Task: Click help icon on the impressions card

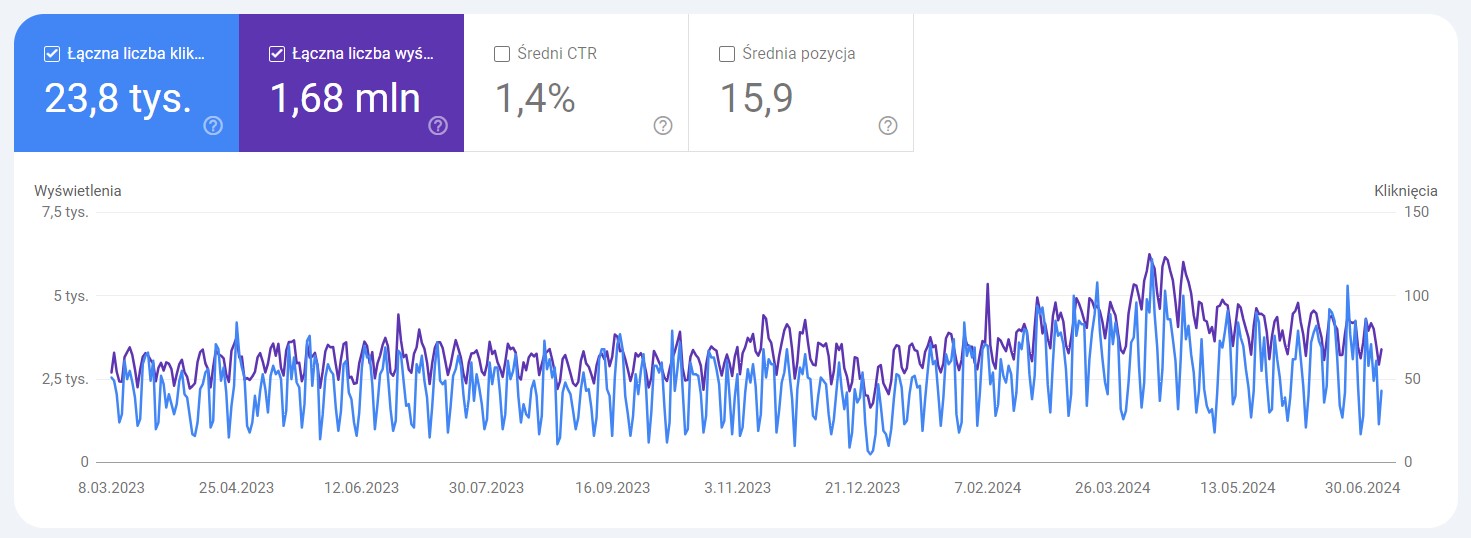Action: point(438,126)
